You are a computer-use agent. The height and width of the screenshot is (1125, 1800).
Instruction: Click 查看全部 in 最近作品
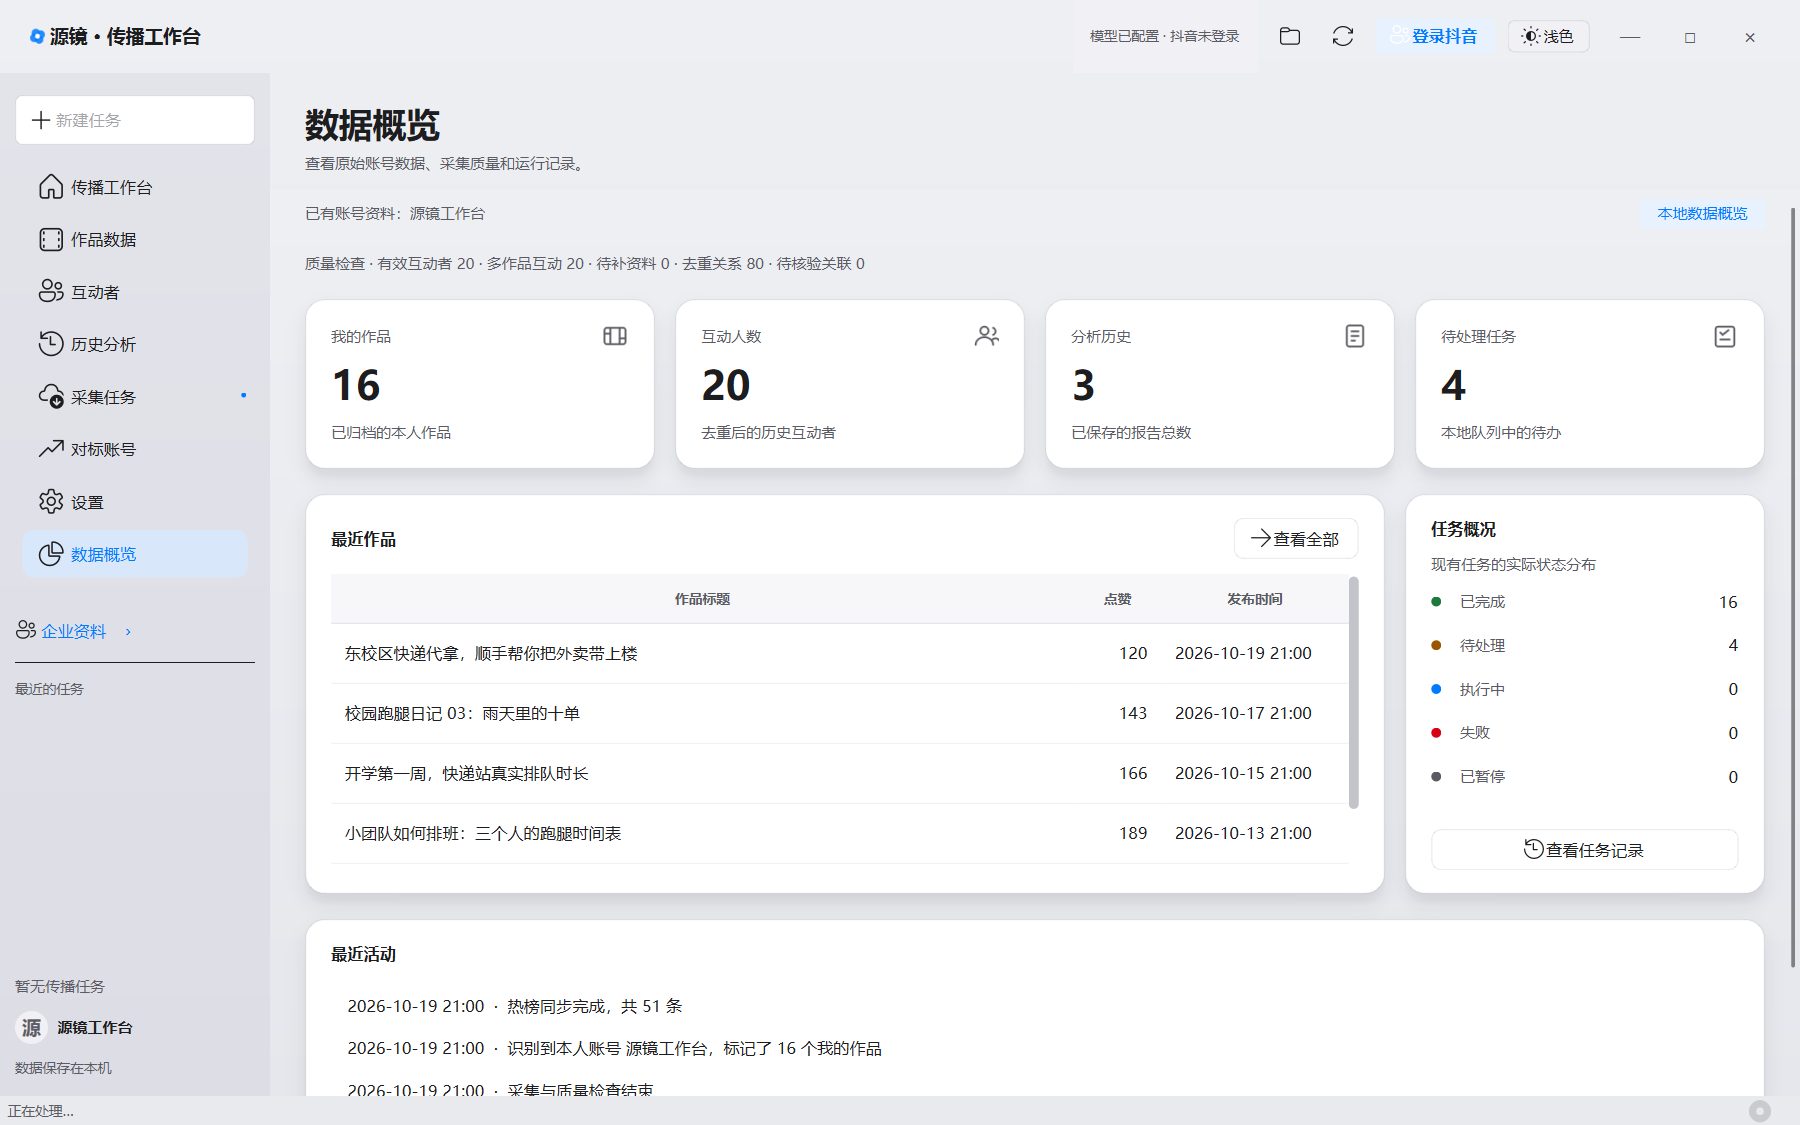click(1296, 538)
